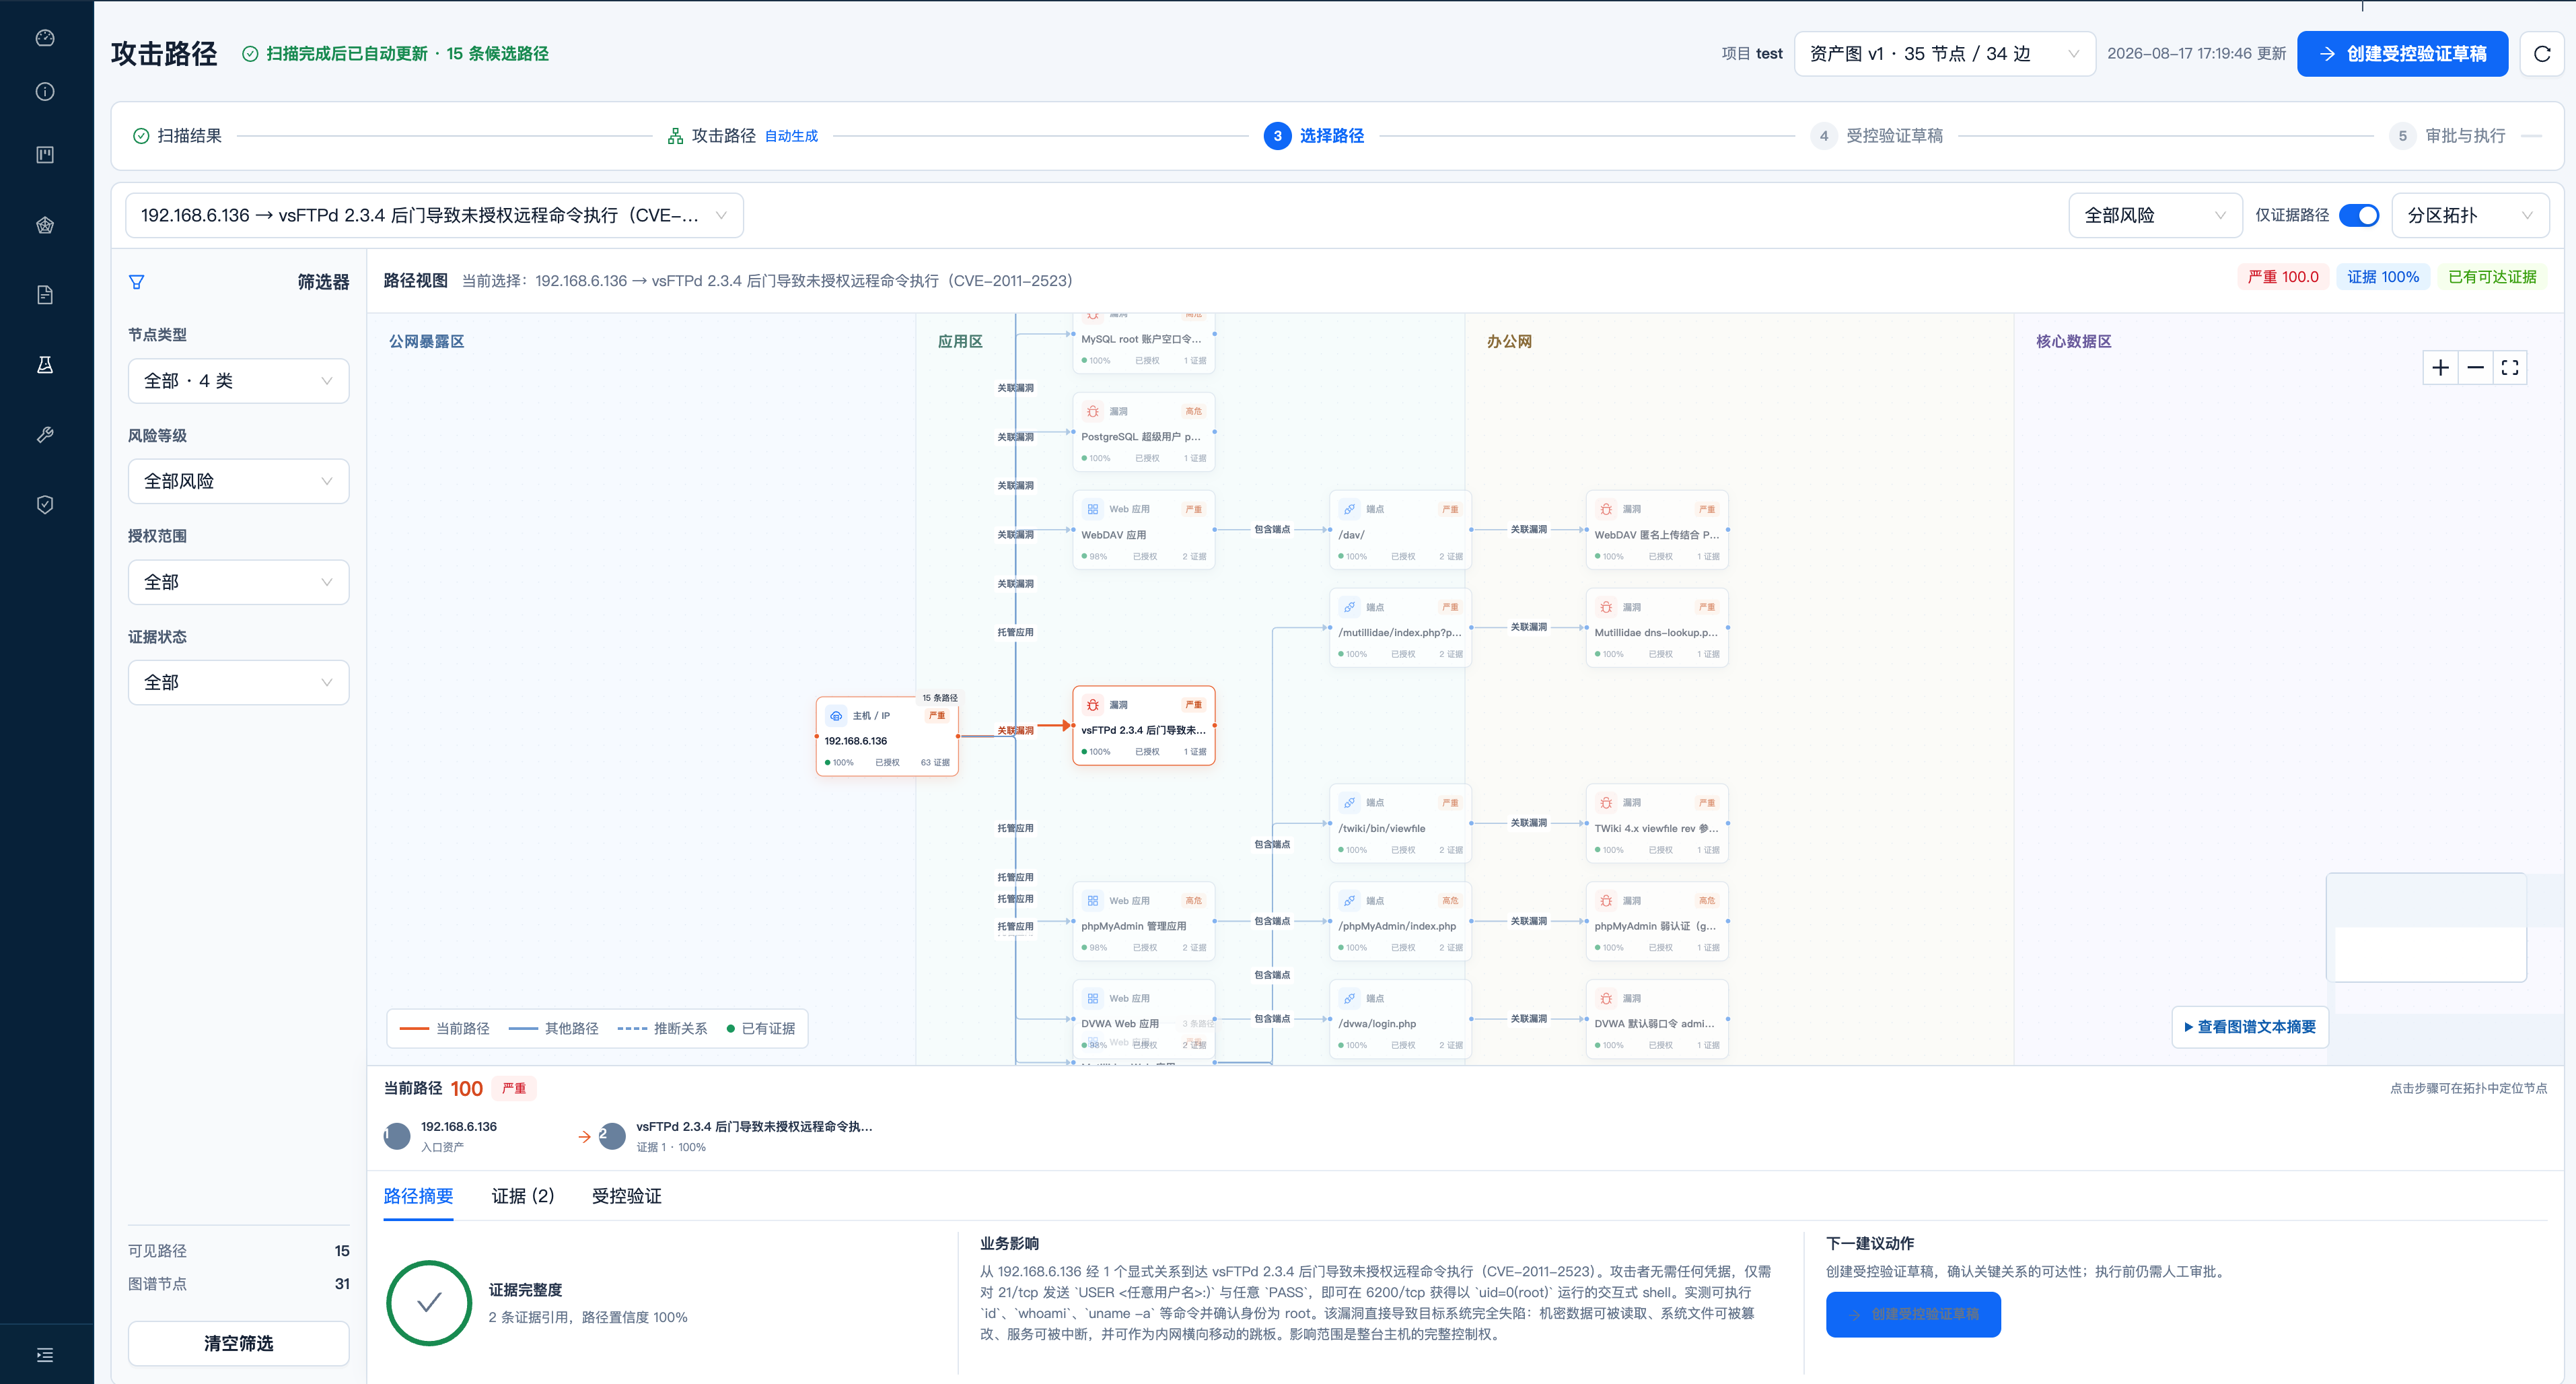
Task: Open the 授权范围 filter dropdown
Action: pyautogui.click(x=238, y=582)
